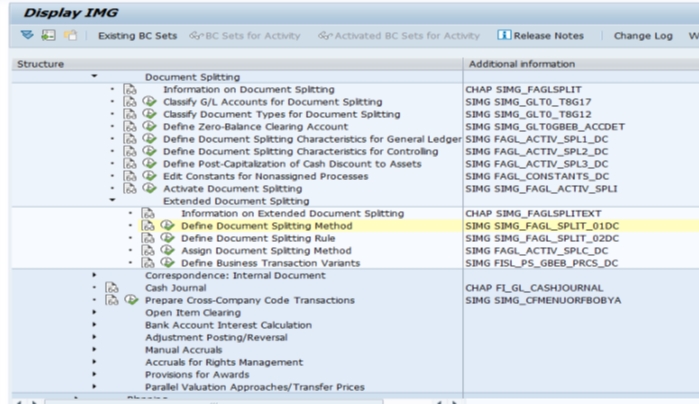This screenshot has height=404, width=699.
Task: Click Activated BC Sets for Activity
Action: pyautogui.click(x=399, y=36)
